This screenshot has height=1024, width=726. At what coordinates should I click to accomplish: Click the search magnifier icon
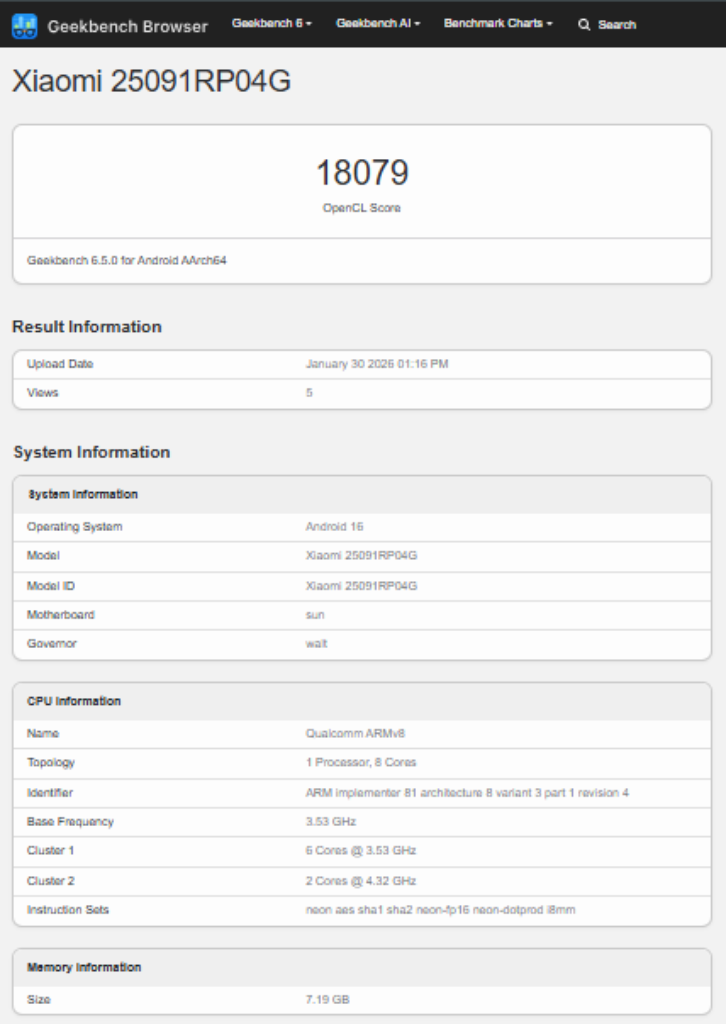point(584,25)
